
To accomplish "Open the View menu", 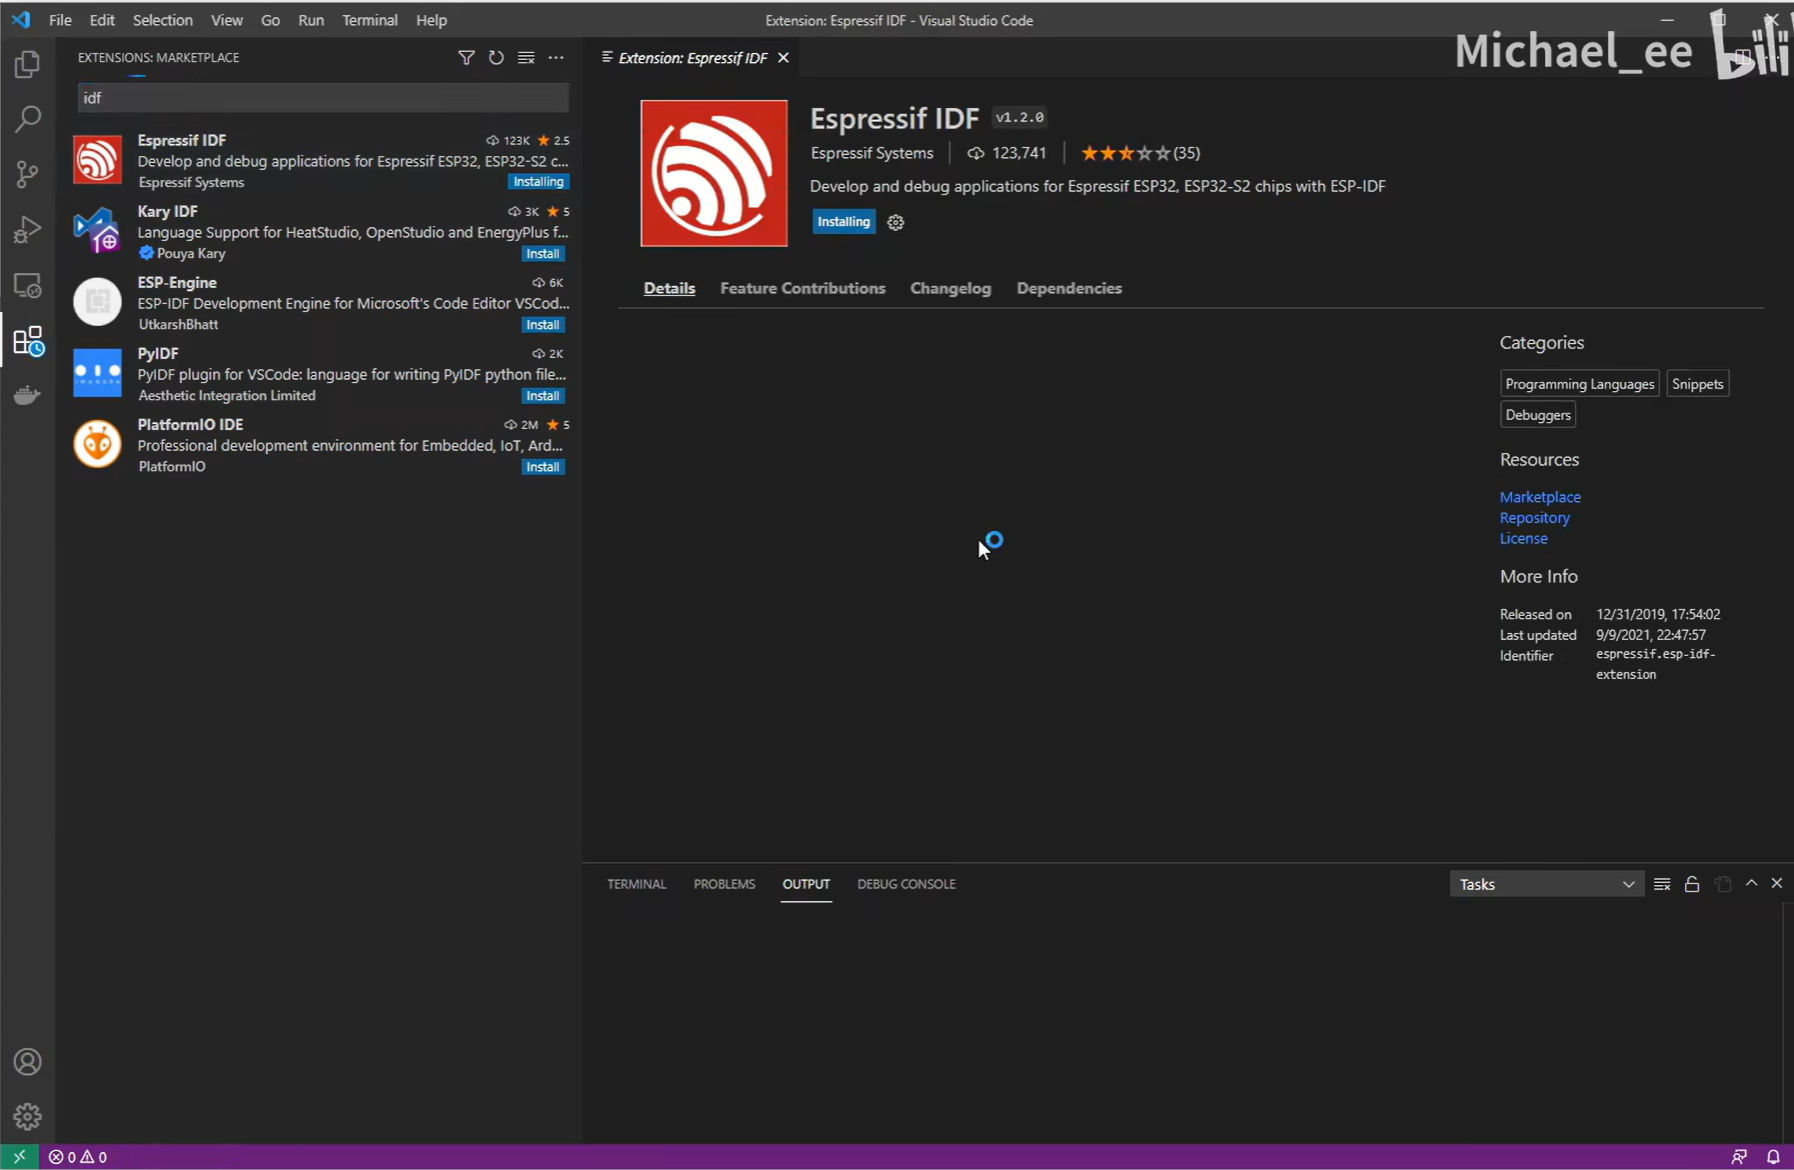I will point(227,20).
